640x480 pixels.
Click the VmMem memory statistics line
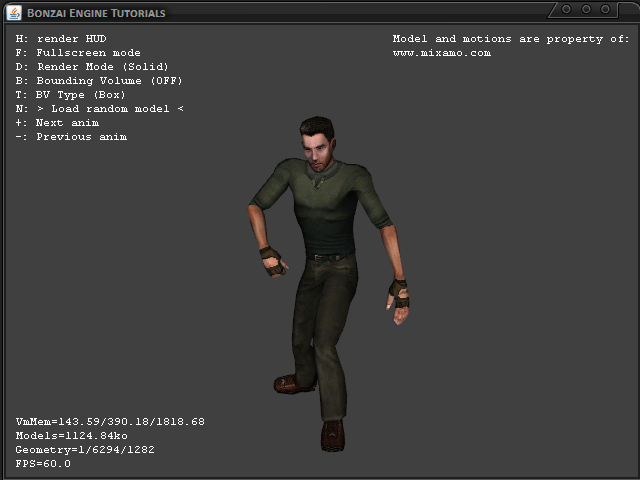110,422
